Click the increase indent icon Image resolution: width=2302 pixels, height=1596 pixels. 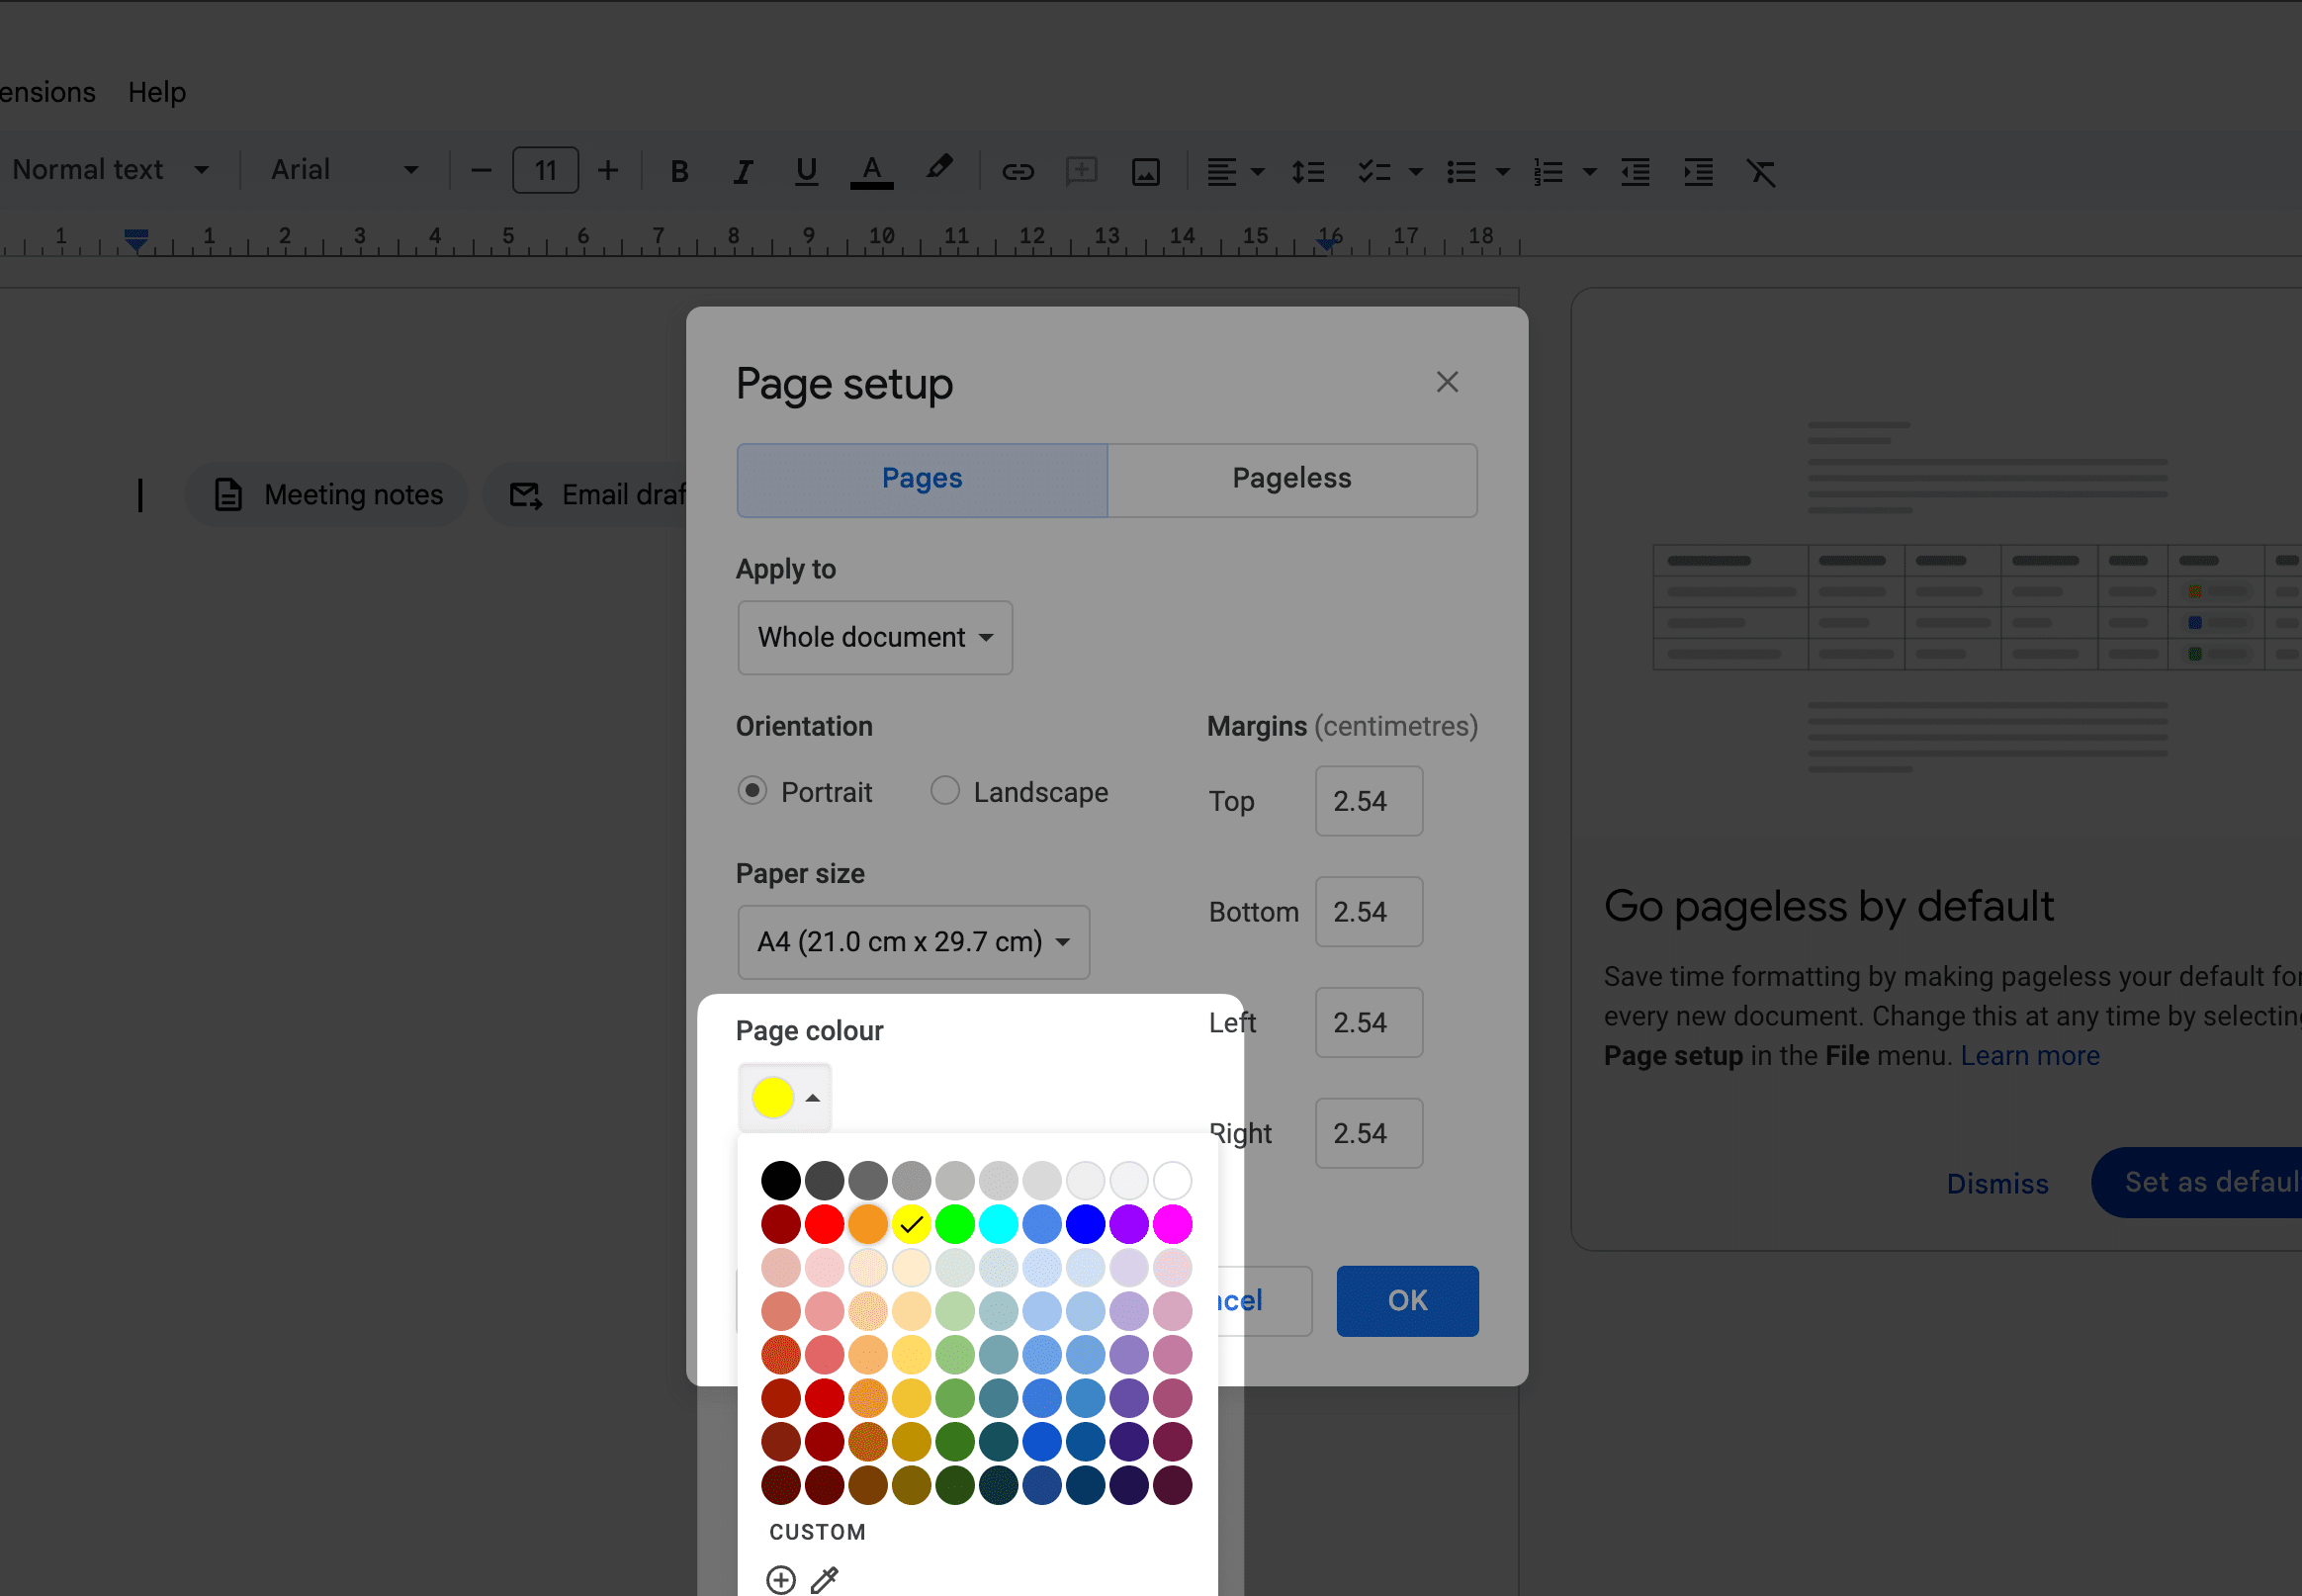coord(1698,172)
